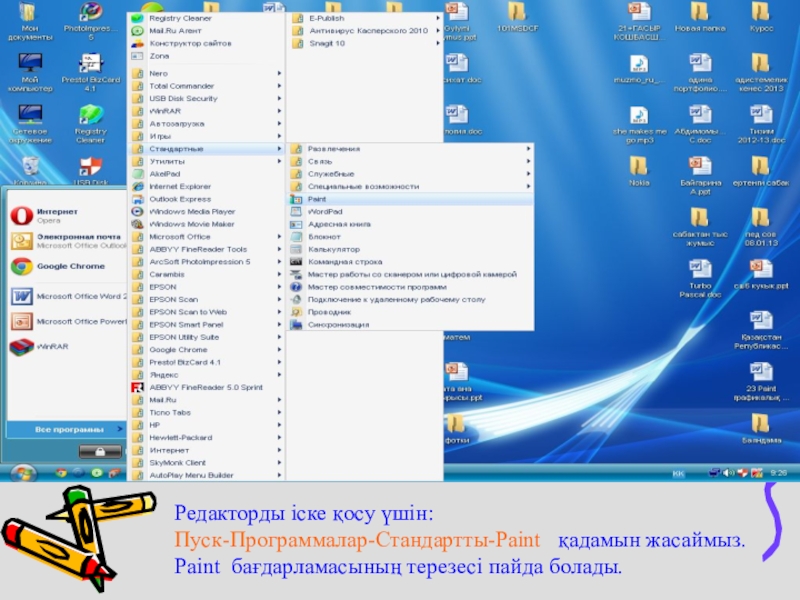Select Мастер совместимости программ entry
Viewport: 800px width, 600px height.
410,287
